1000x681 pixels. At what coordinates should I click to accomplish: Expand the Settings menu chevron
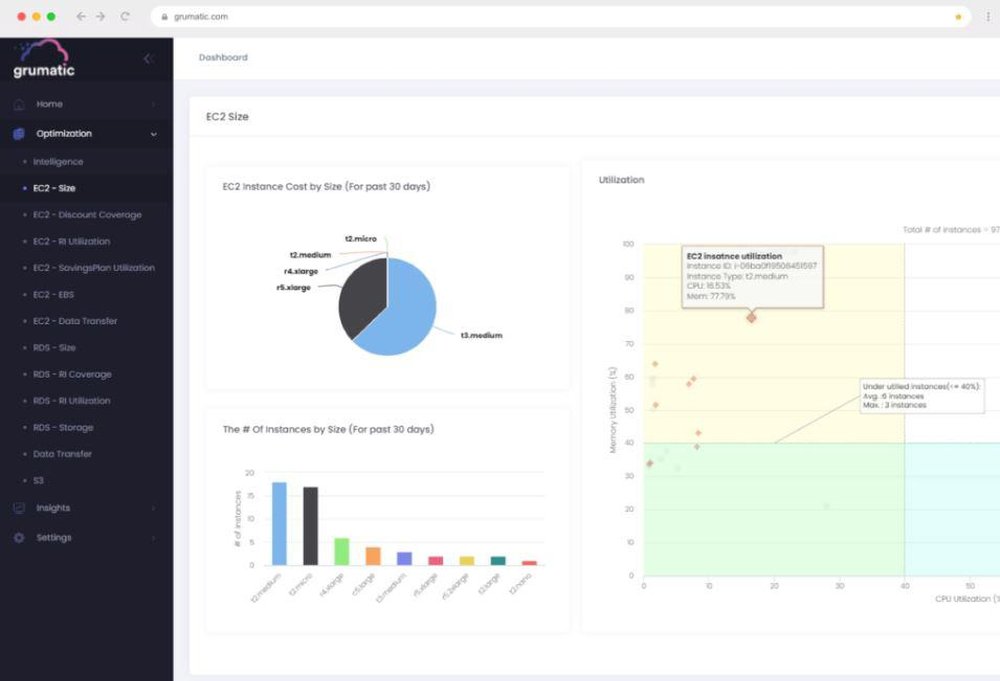[154, 538]
